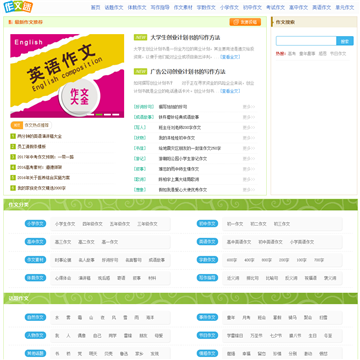The width and height of the screenshot is (360, 360).
Task: Open headline 大学生创业计划书的写作方法
Action: pyautogui.click(x=185, y=37)
